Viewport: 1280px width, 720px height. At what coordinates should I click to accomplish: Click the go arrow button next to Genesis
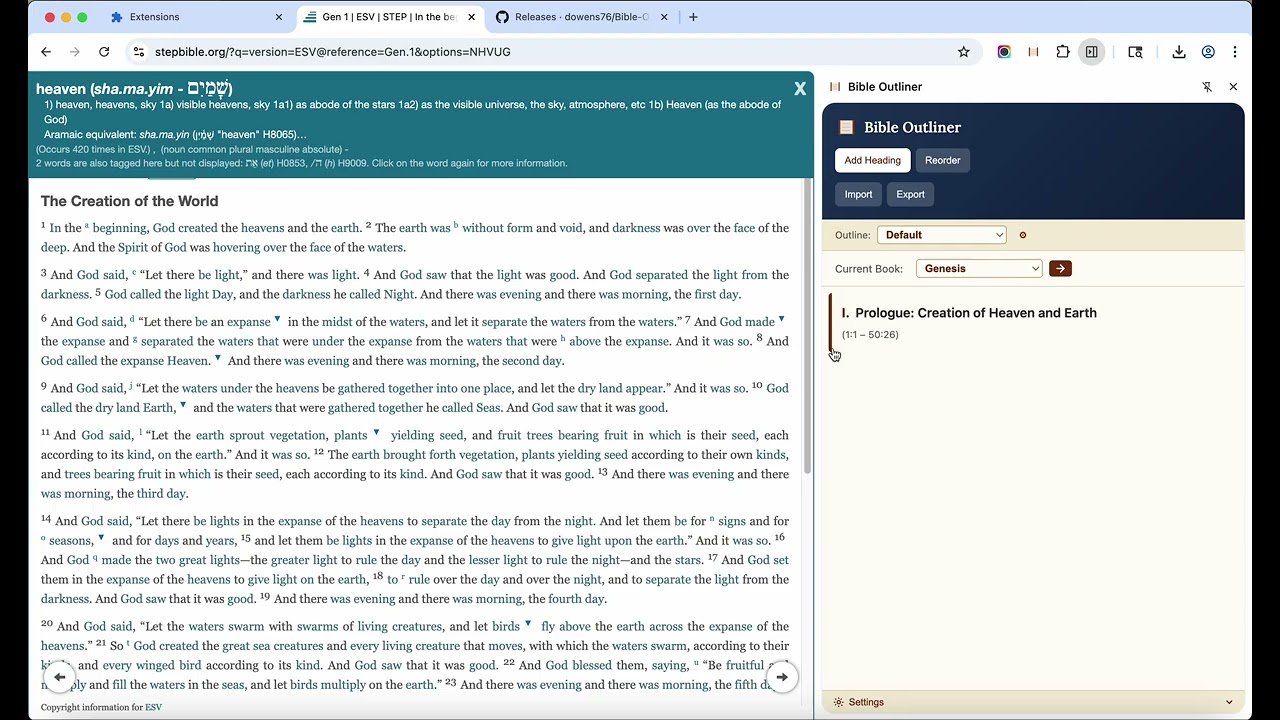pyautogui.click(x=1060, y=268)
